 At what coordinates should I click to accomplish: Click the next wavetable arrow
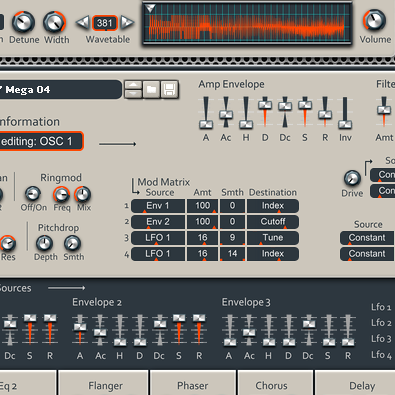click(127, 23)
